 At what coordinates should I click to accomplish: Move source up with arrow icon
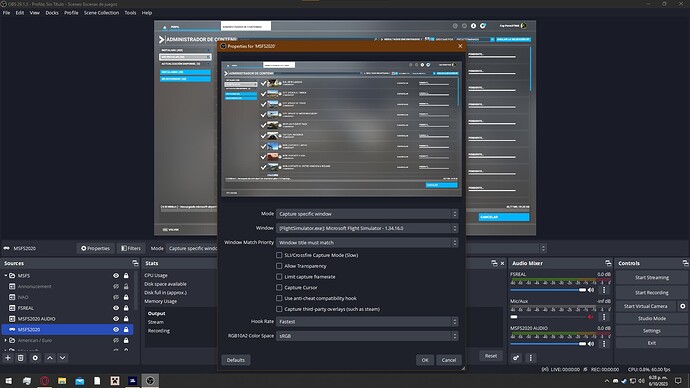tap(50, 358)
